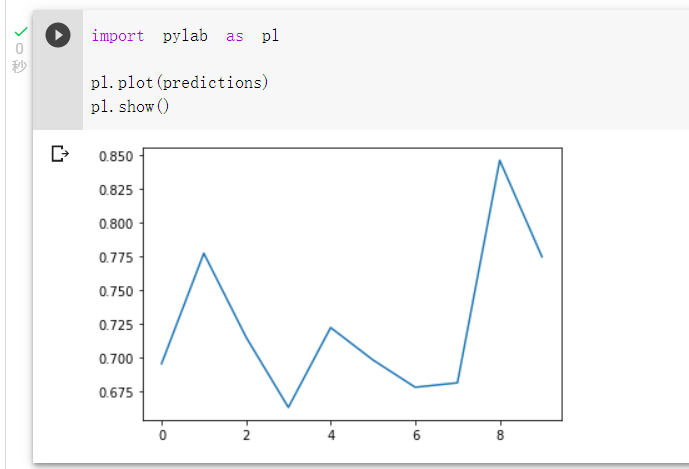
Task: Click the output toggle arrow icon
Action: tap(60, 154)
